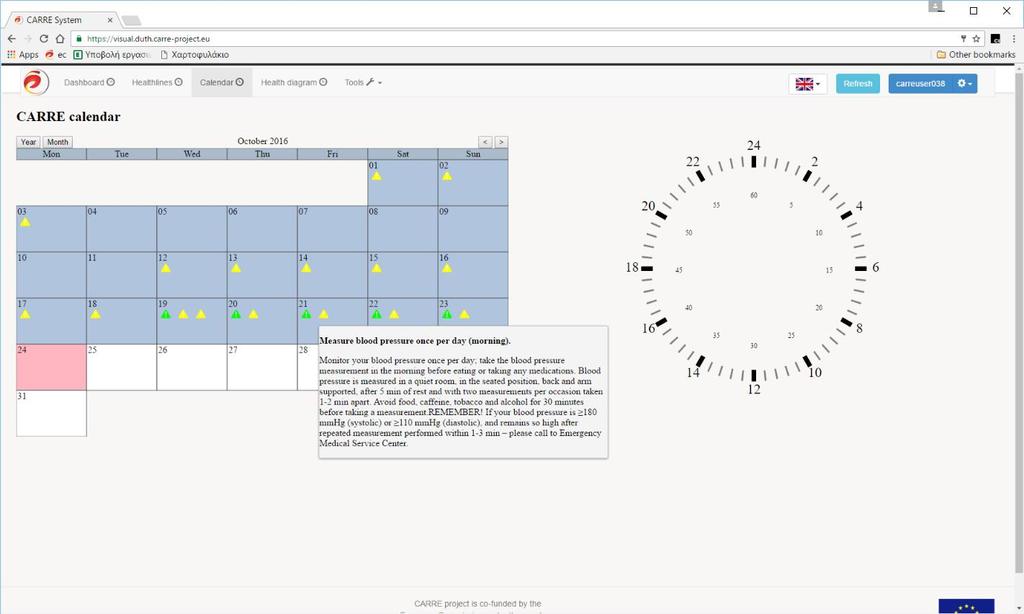Reload the page with browser refresh icon
This screenshot has height=614, width=1024.
(44, 39)
